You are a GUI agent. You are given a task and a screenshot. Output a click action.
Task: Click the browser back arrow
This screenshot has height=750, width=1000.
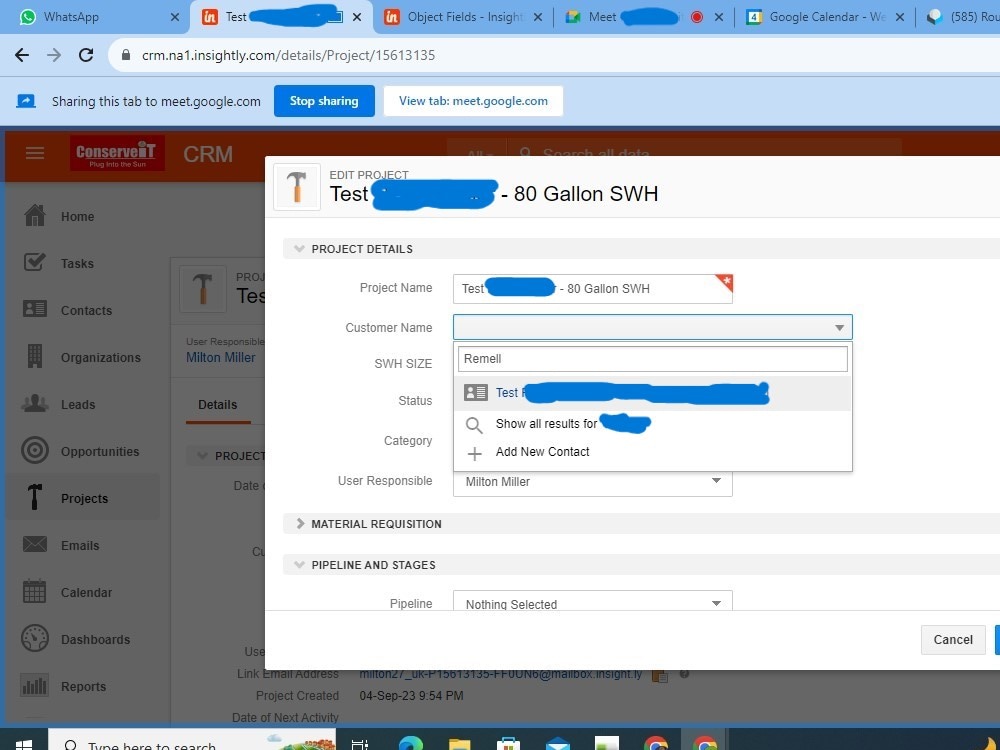tap(22, 55)
